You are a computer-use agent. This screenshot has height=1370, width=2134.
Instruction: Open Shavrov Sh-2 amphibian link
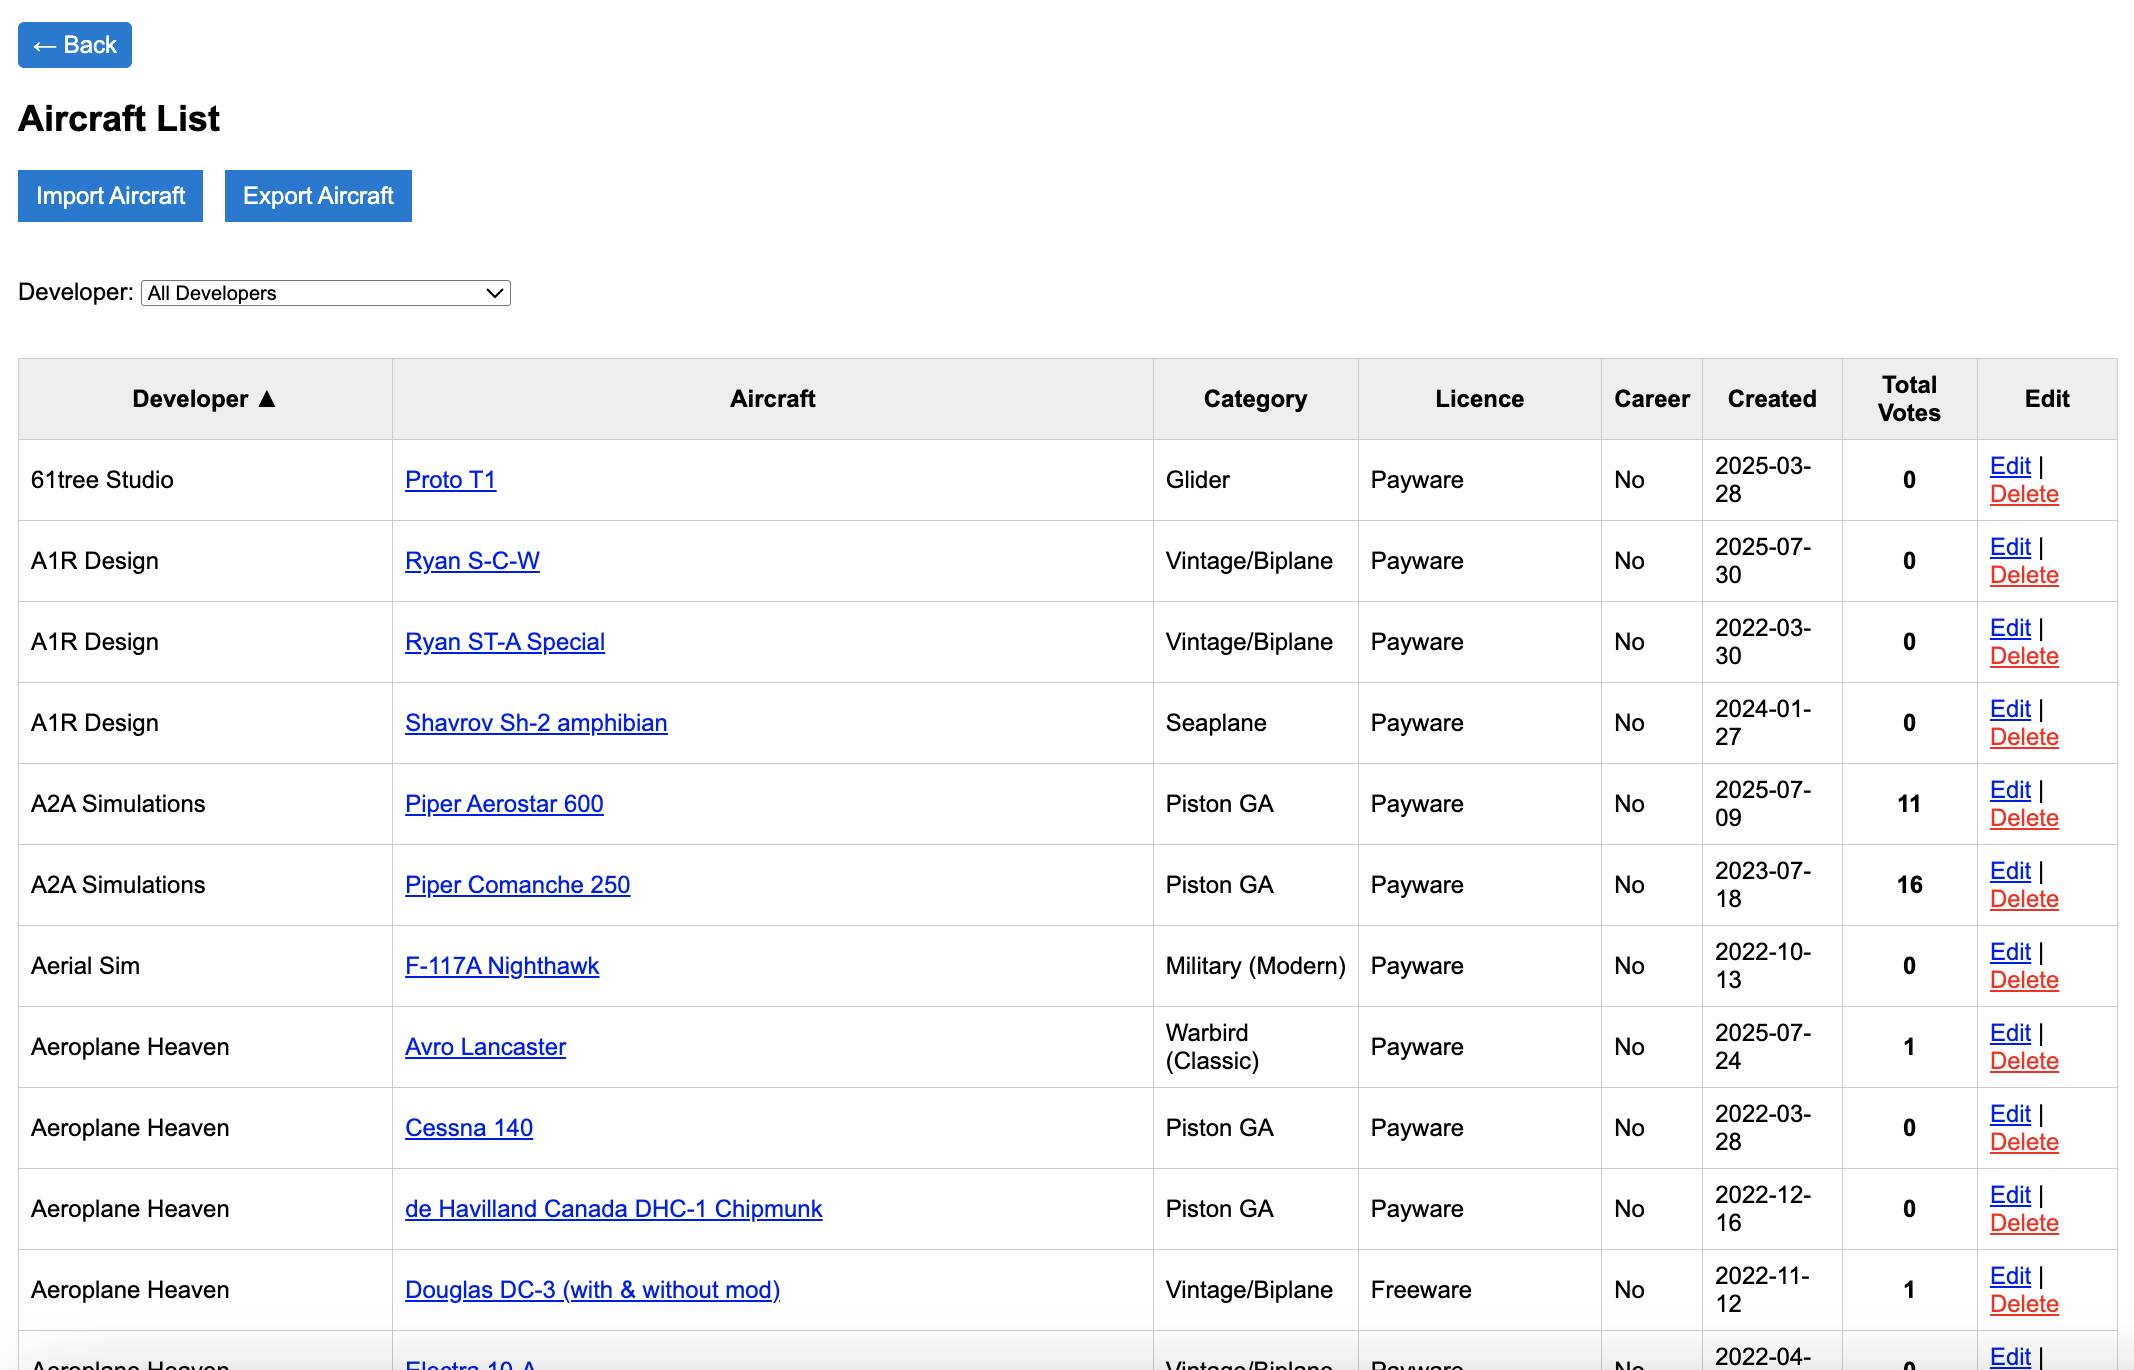[x=535, y=723]
